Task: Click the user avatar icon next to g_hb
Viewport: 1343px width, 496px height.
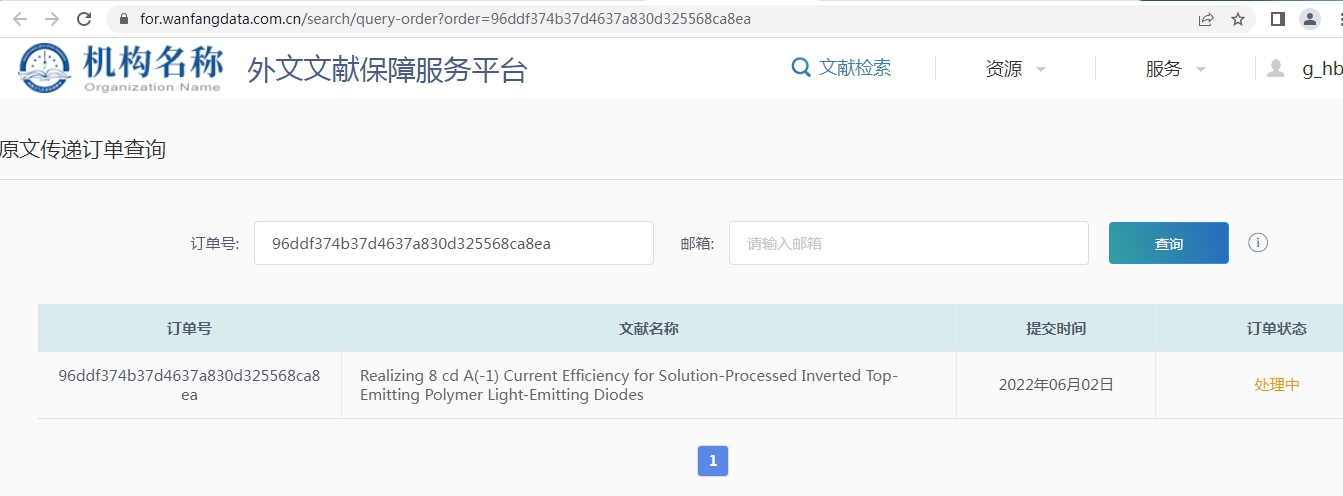Action: click(1276, 68)
